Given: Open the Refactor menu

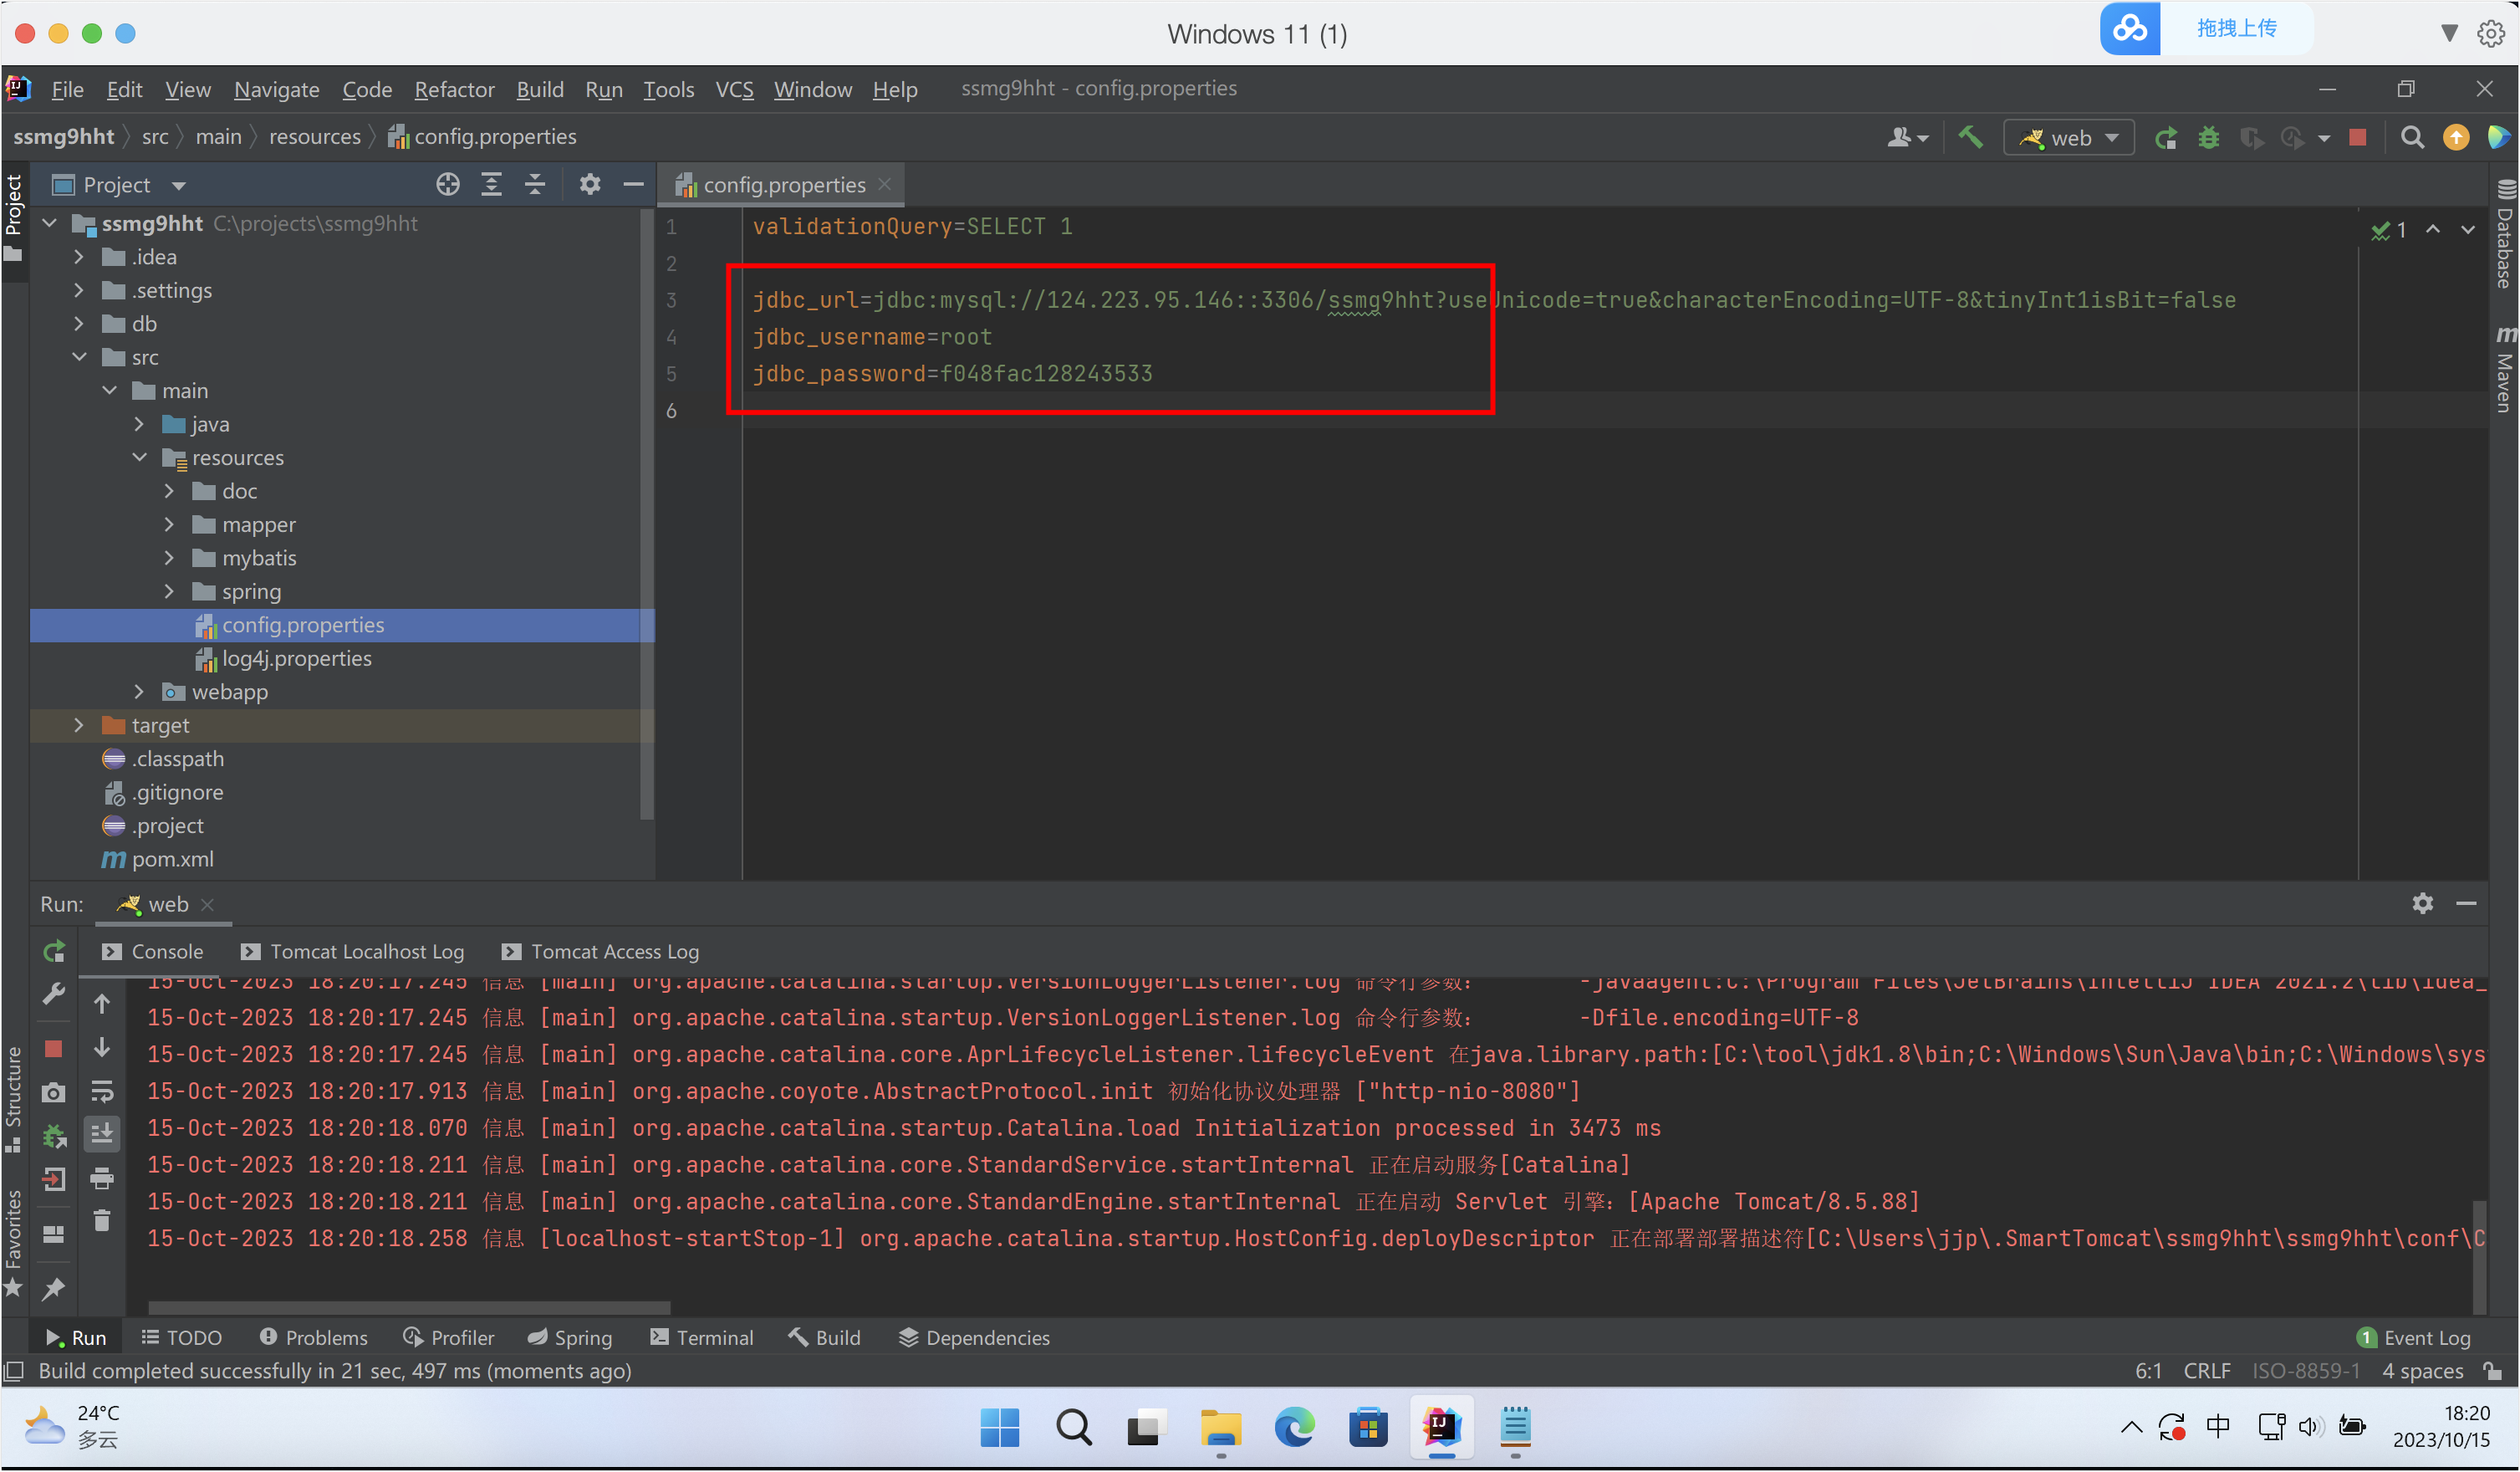Looking at the screenshot, I should pos(454,89).
